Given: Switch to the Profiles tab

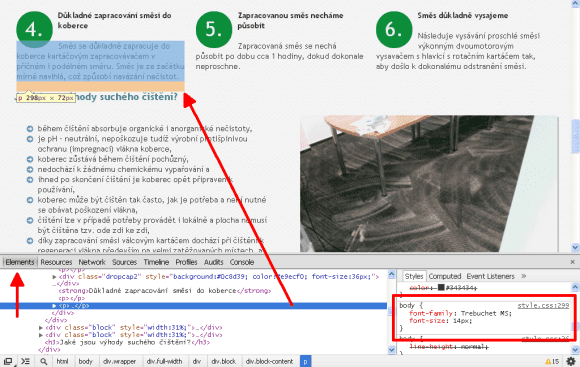Looking at the screenshot, I should click(186, 262).
